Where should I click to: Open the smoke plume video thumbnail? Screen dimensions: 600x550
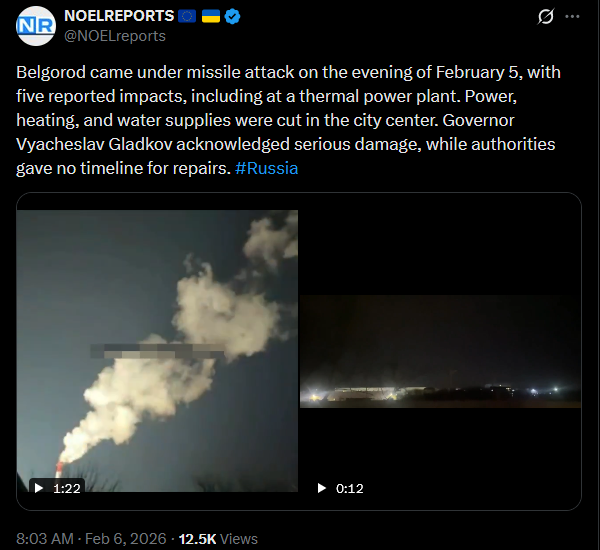click(x=157, y=351)
